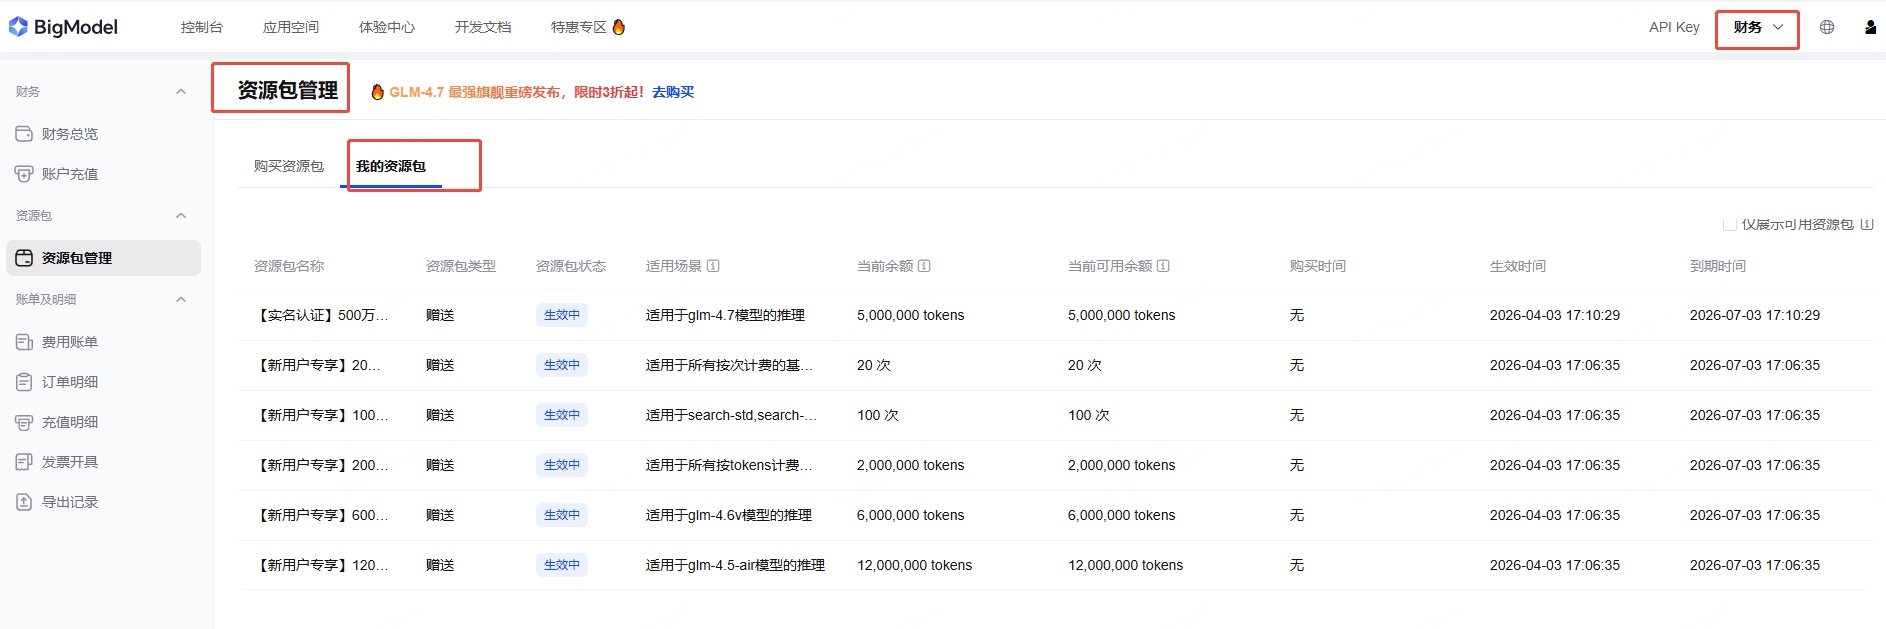The height and width of the screenshot is (629, 1886).
Task: Click the 【实名认证】500万 resource pack row
Action: [323, 315]
